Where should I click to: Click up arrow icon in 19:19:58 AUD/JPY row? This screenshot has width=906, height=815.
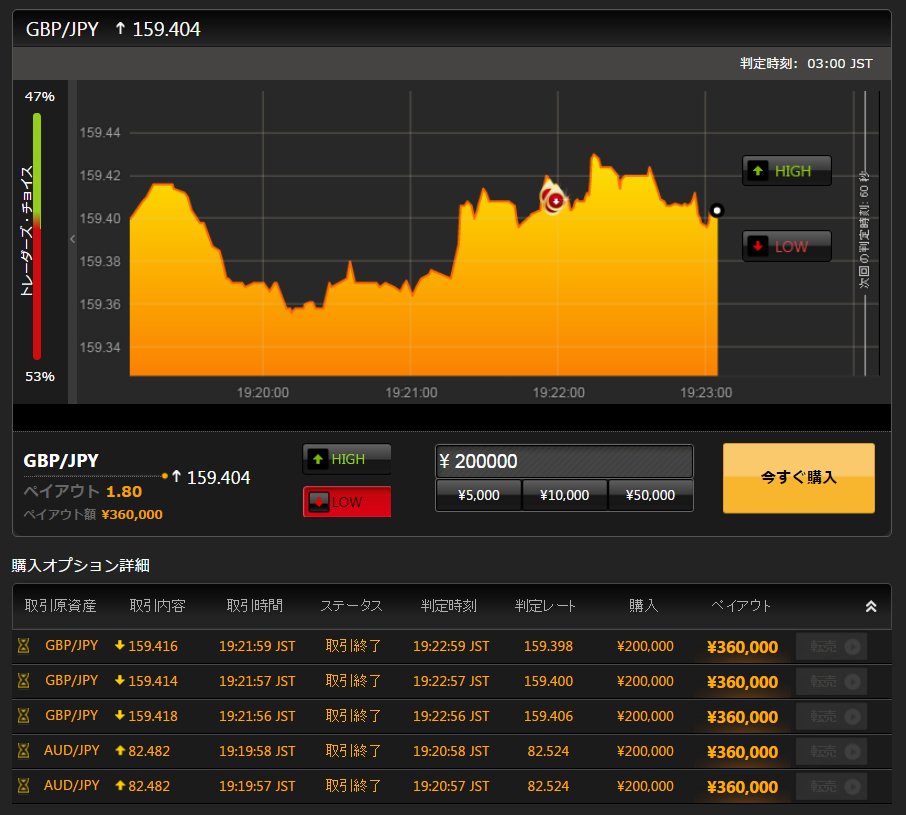120,750
